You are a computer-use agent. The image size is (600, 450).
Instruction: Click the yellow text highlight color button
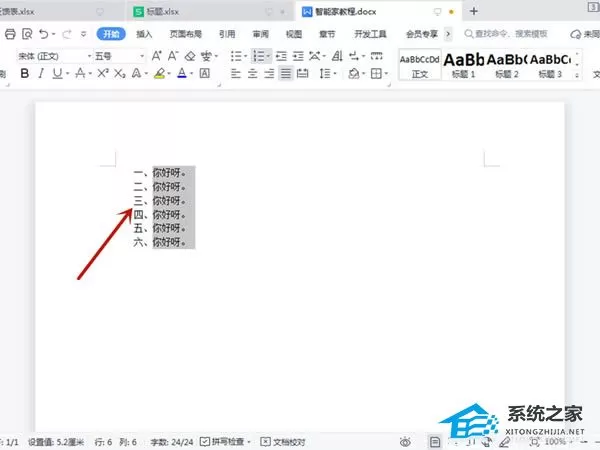160,73
